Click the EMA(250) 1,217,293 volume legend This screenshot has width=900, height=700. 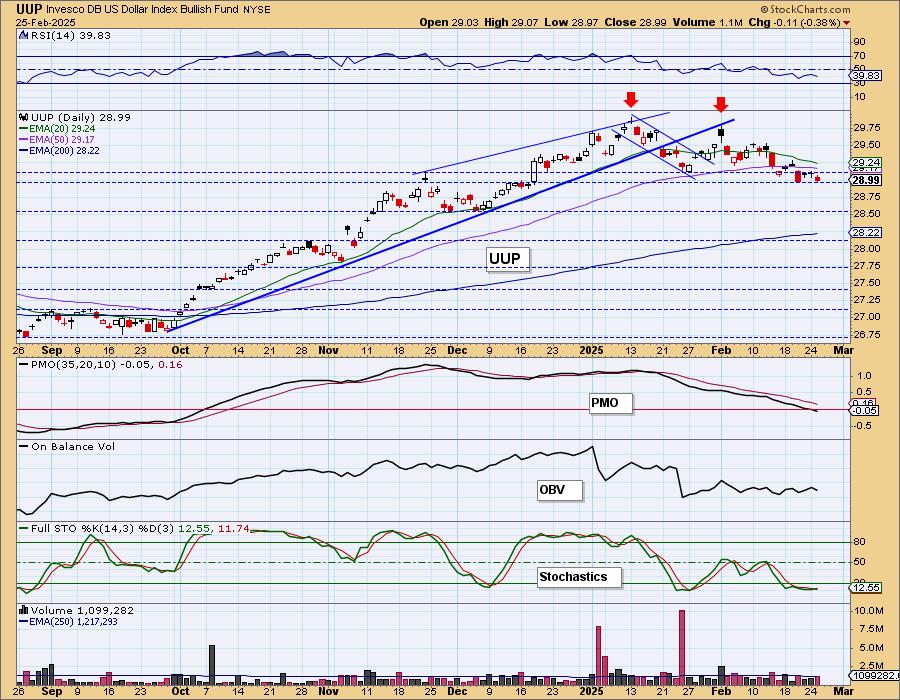point(74,621)
